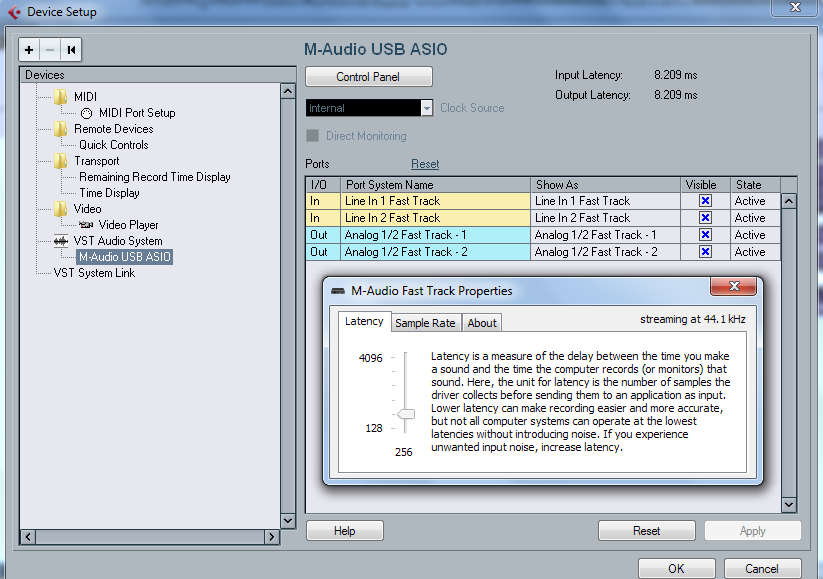Uncheck Visible for Line In 1 Fast Track
Screen dimensions: 823x579
(705, 201)
